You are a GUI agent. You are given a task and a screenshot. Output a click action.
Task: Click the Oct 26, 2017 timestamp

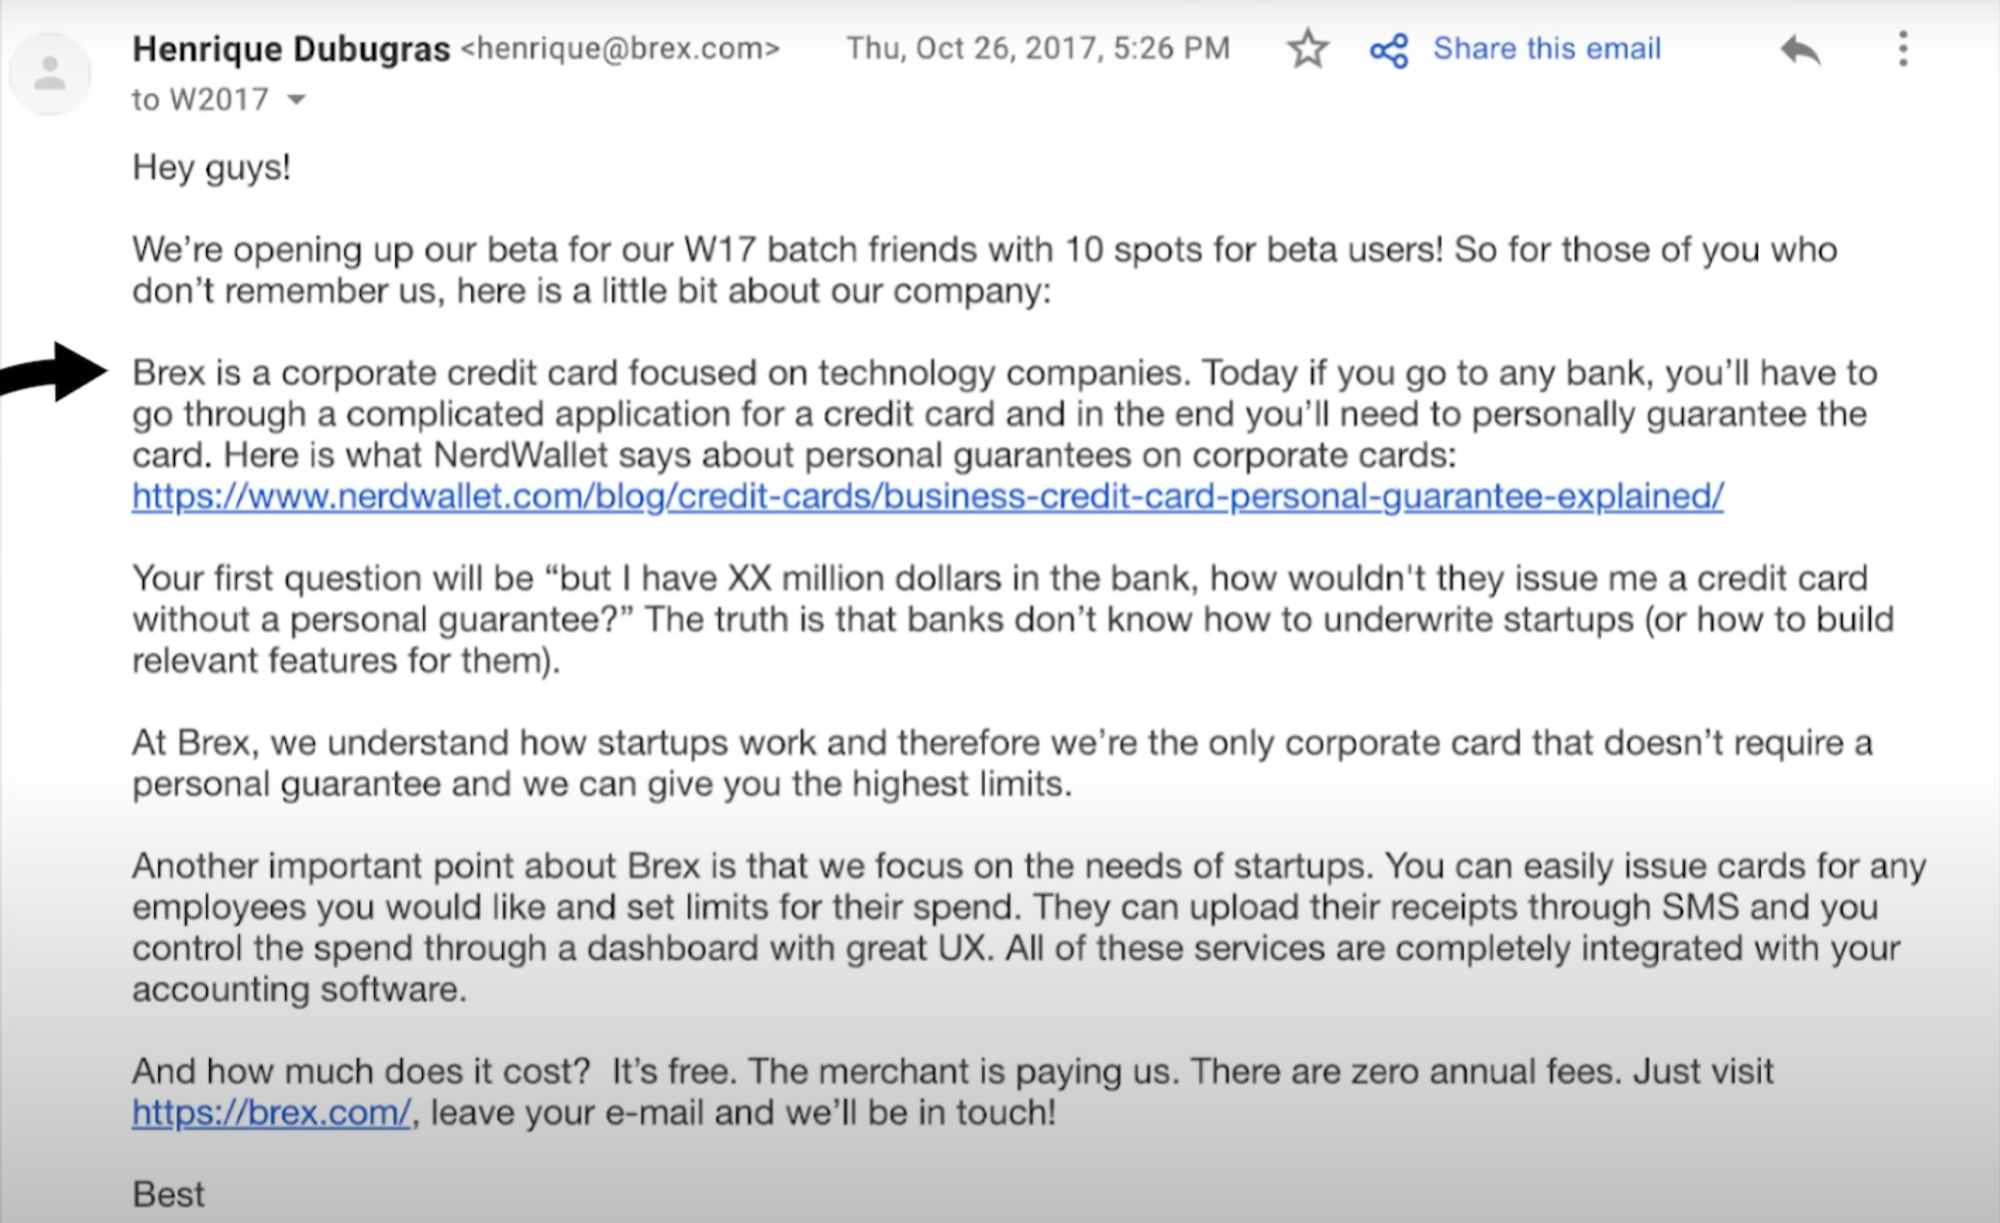pyautogui.click(x=1038, y=49)
